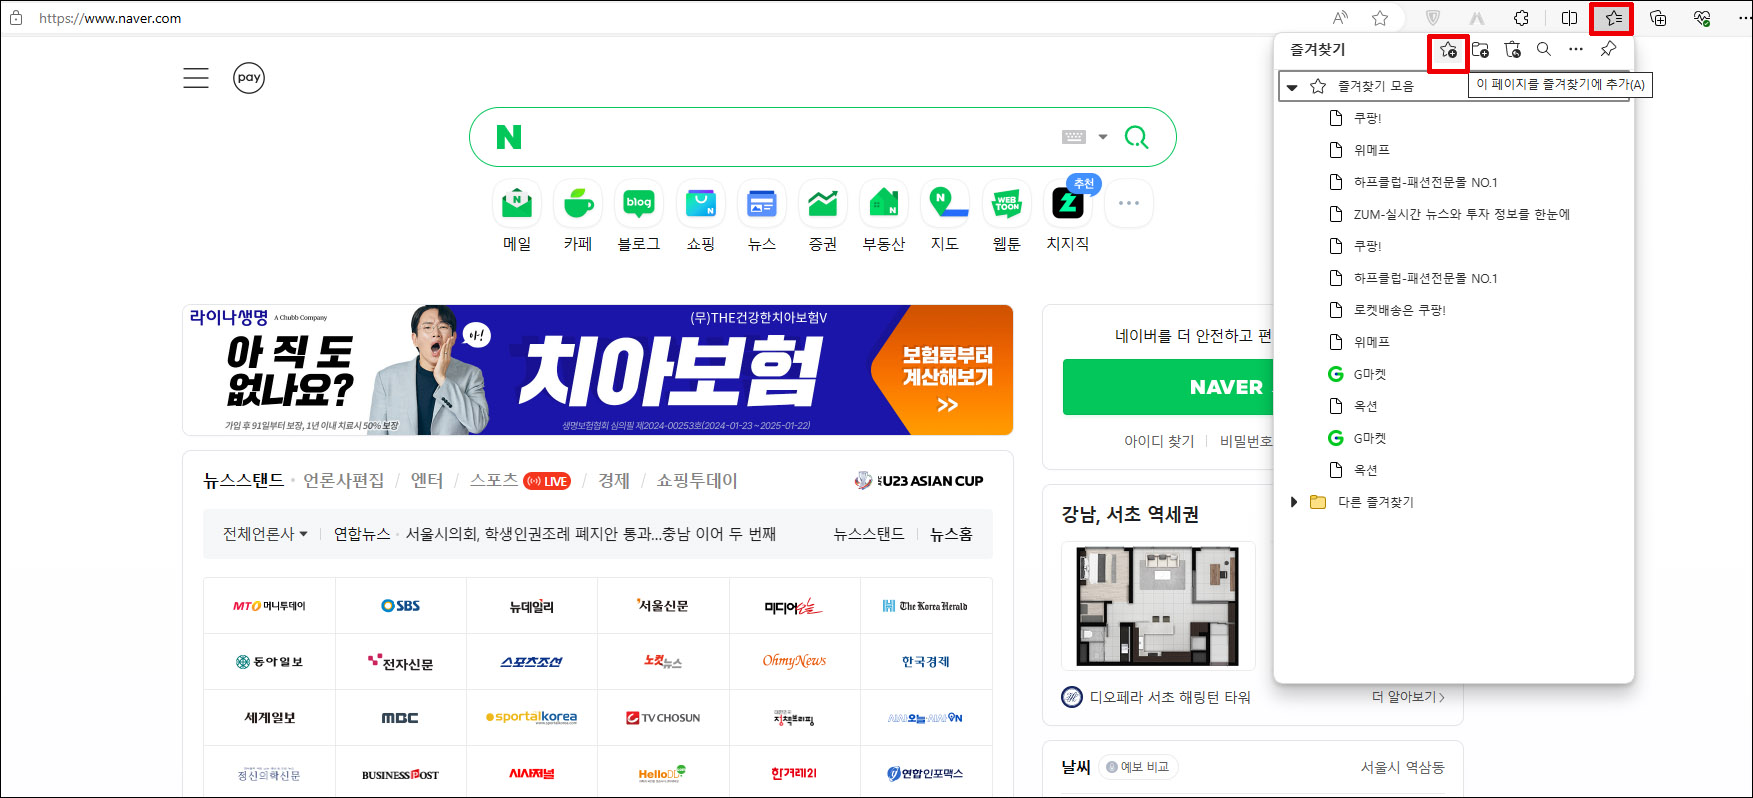
Task: Open the browser Favorites panel button
Action: tap(1612, 18)
